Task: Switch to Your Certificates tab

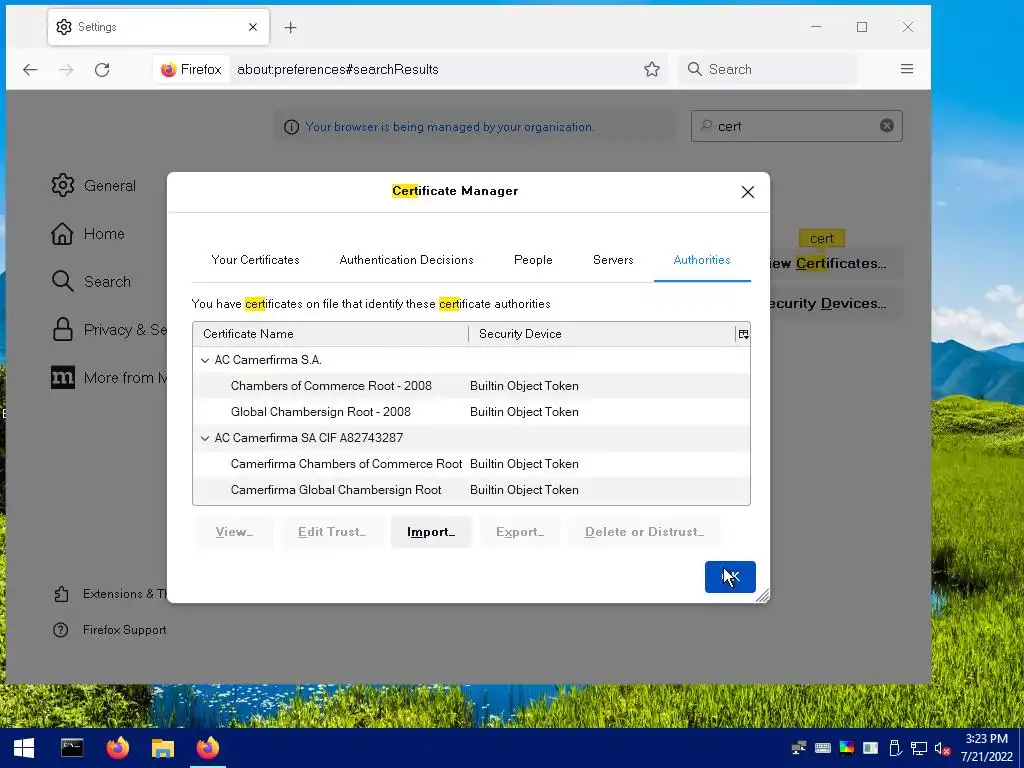Action: pyautogui.click(x=255, y=260)
